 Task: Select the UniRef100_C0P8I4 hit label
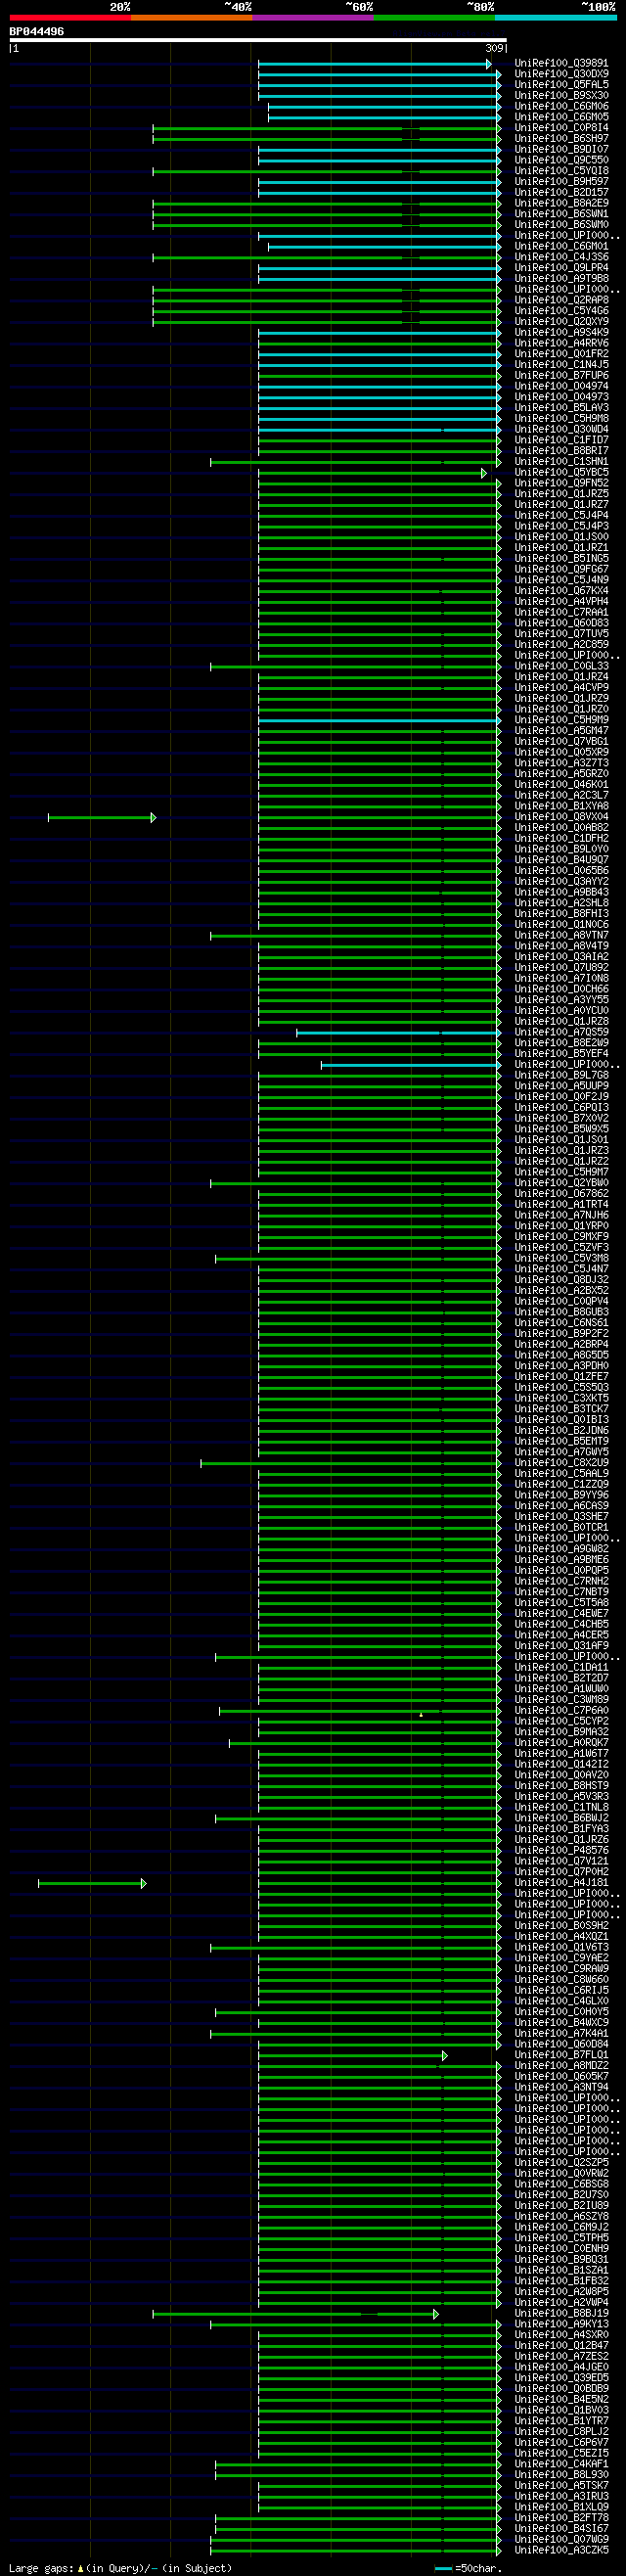pos(562,128)
